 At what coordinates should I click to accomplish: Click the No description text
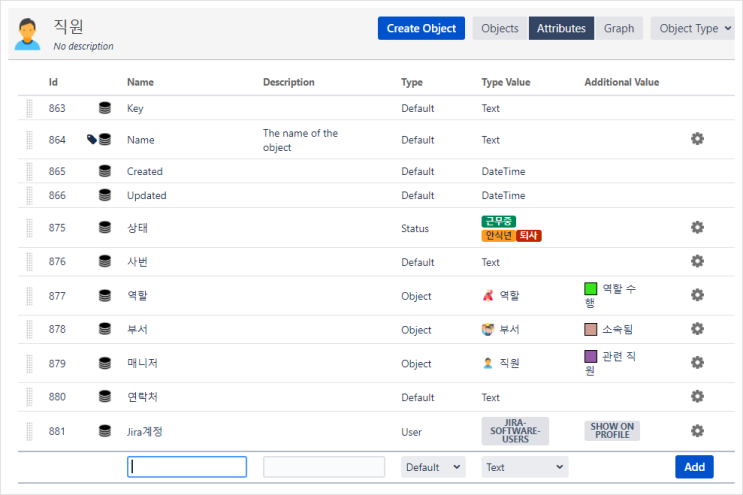pos(83,46)
